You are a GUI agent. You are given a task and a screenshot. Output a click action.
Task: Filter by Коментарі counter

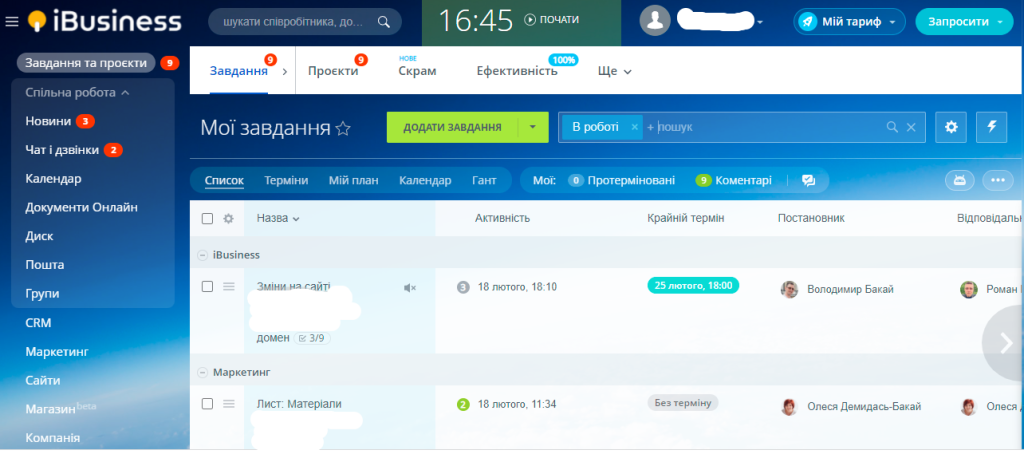tap(733, 180)
